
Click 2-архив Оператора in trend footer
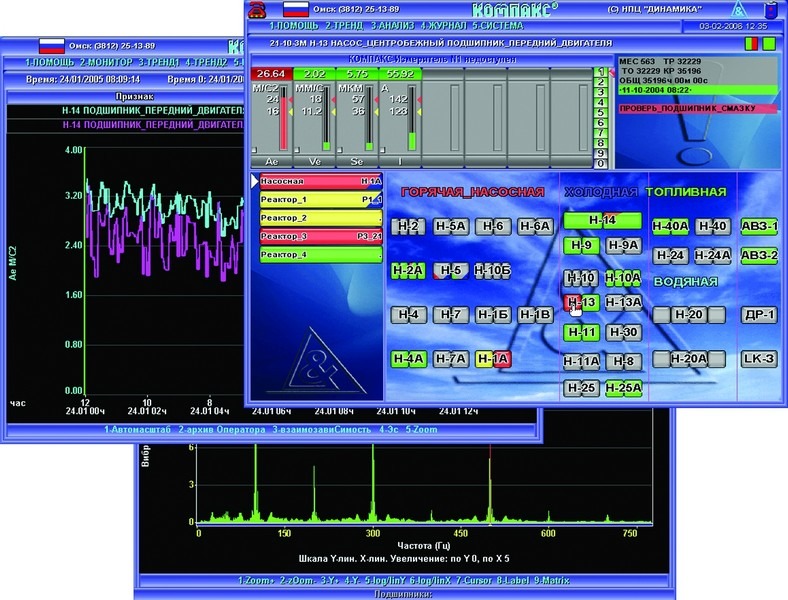click(x=222, y=430)
